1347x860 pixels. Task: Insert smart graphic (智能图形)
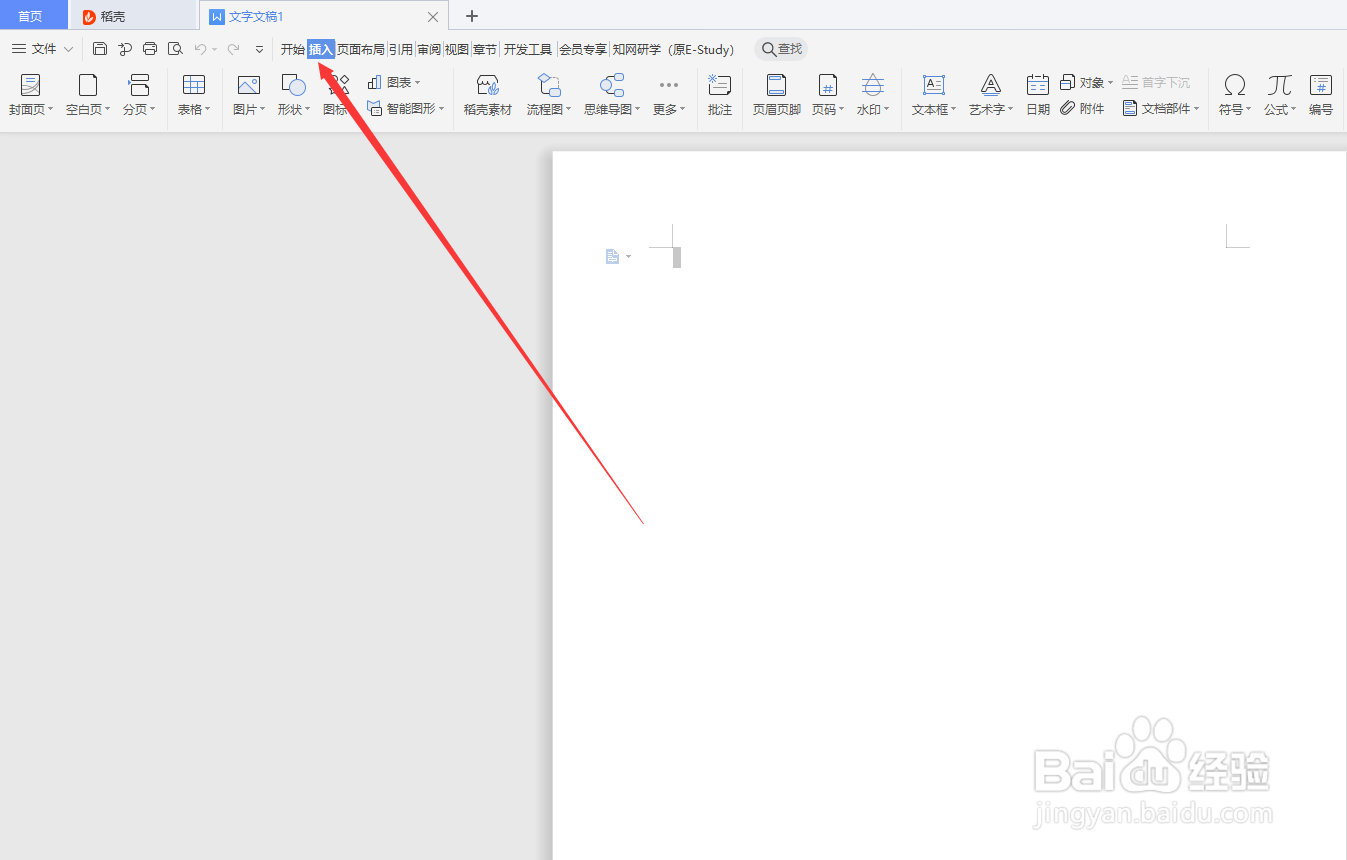pyautogui.click(x=406, y=108)
